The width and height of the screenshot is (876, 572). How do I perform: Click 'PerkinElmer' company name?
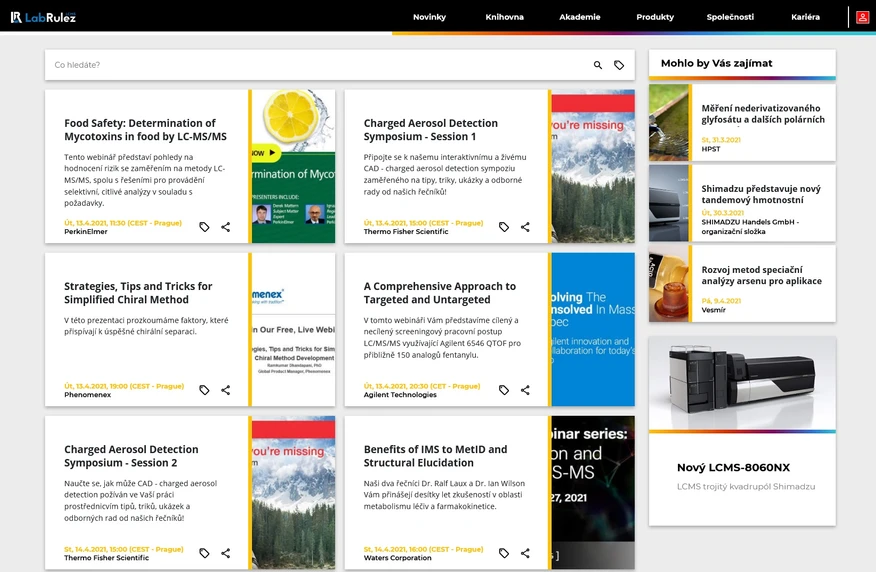[x=85, y=232]
